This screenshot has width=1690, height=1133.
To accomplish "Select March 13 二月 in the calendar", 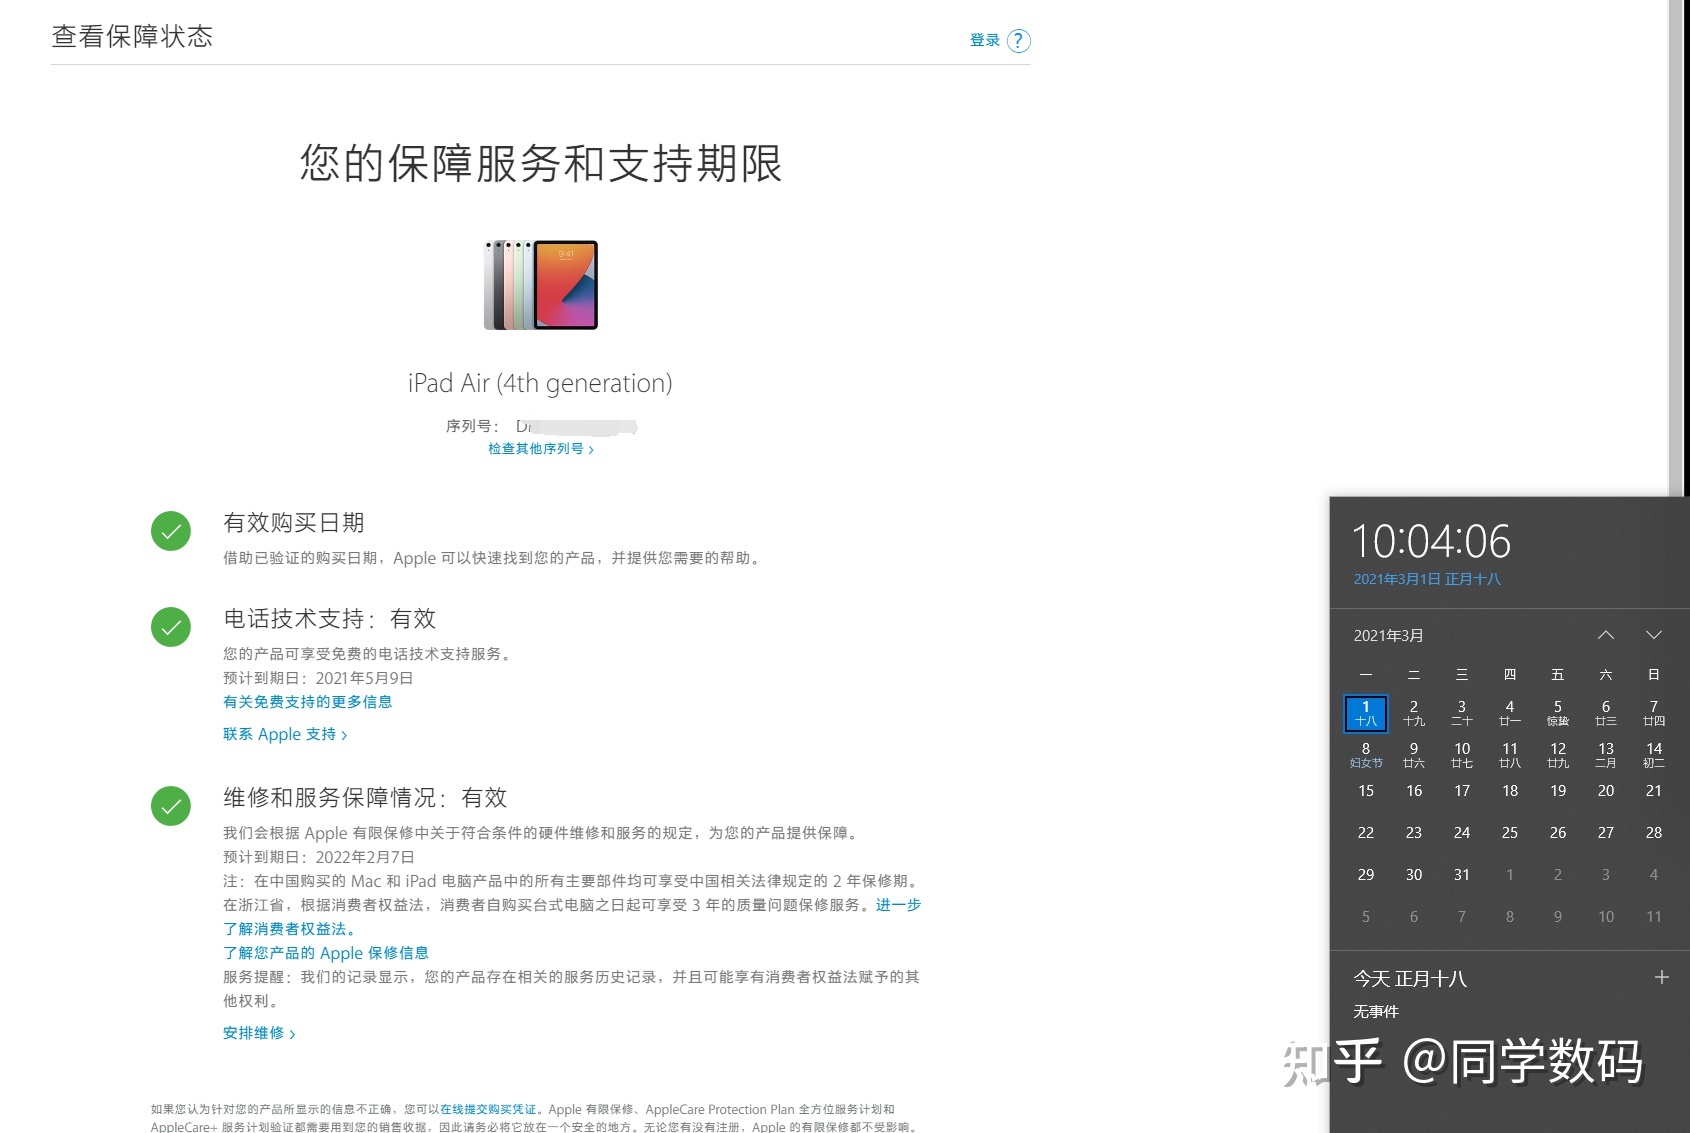I will [x=1606, y=755].
